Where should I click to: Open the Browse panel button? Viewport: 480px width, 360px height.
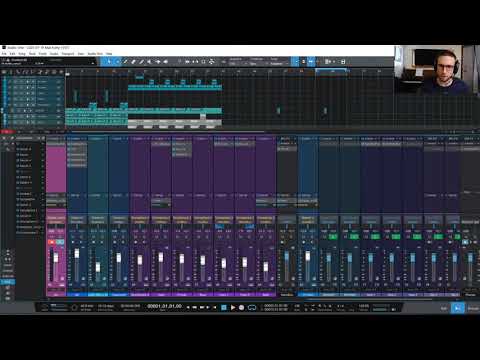[473, 308]
